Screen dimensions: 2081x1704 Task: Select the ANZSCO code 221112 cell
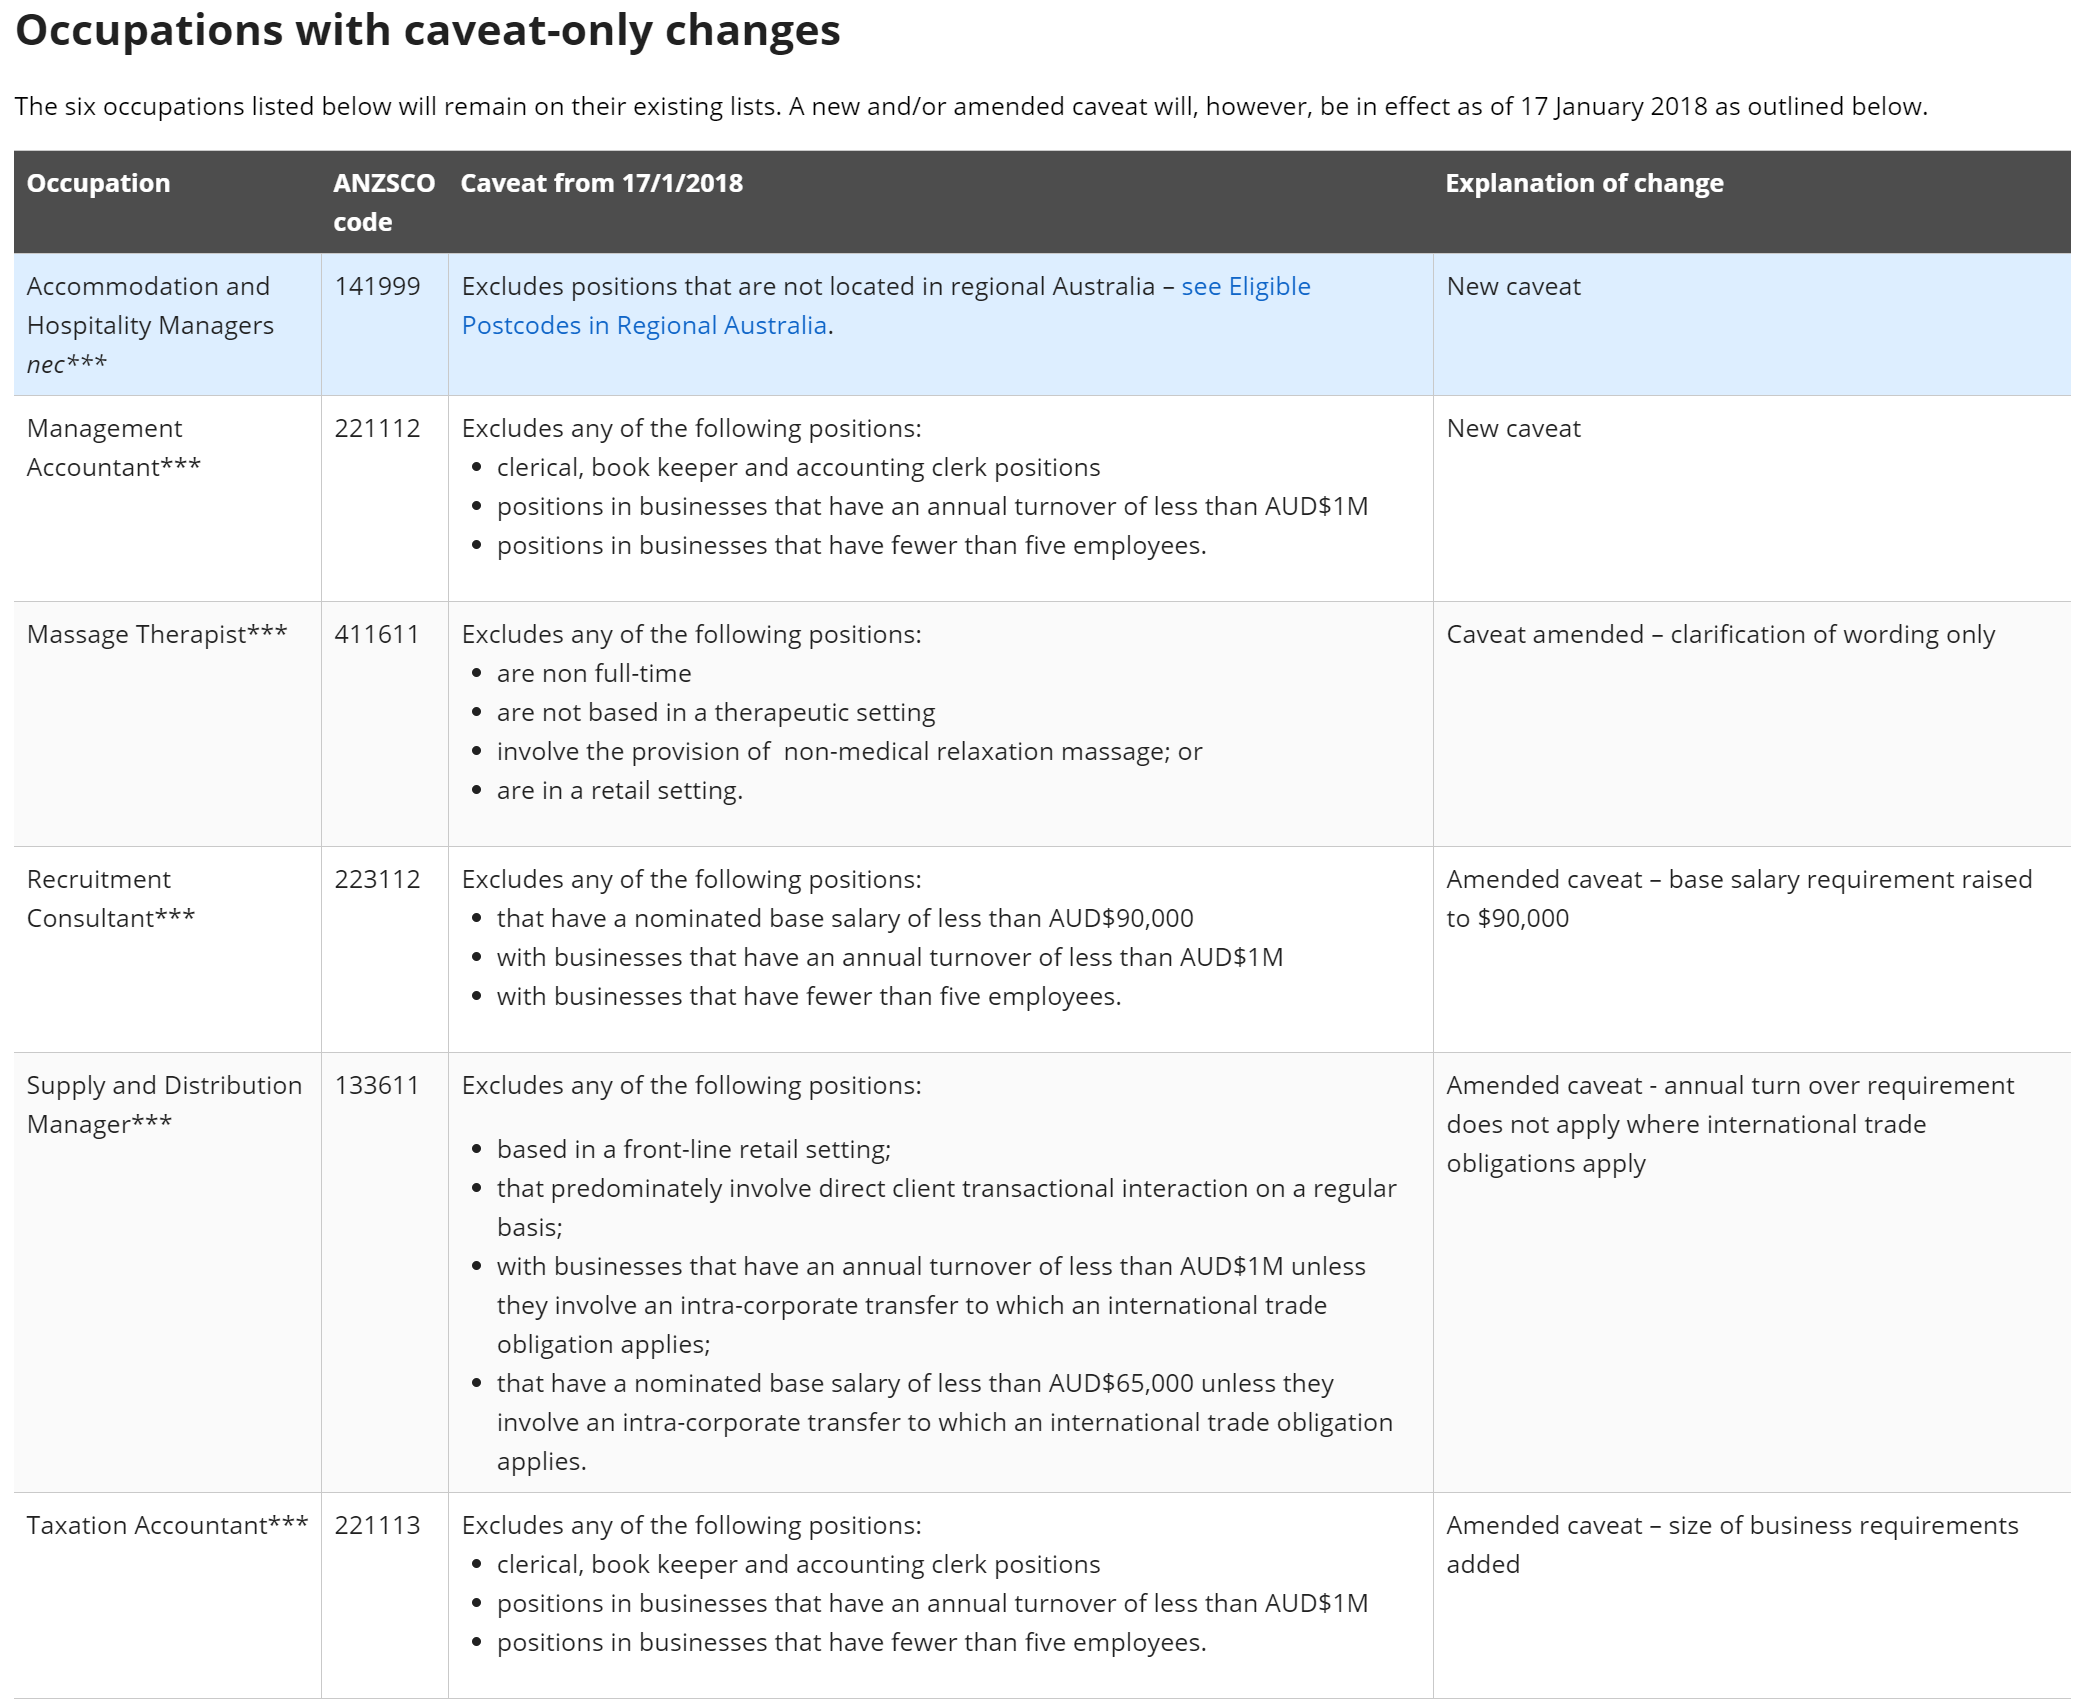tap(377, 429)
